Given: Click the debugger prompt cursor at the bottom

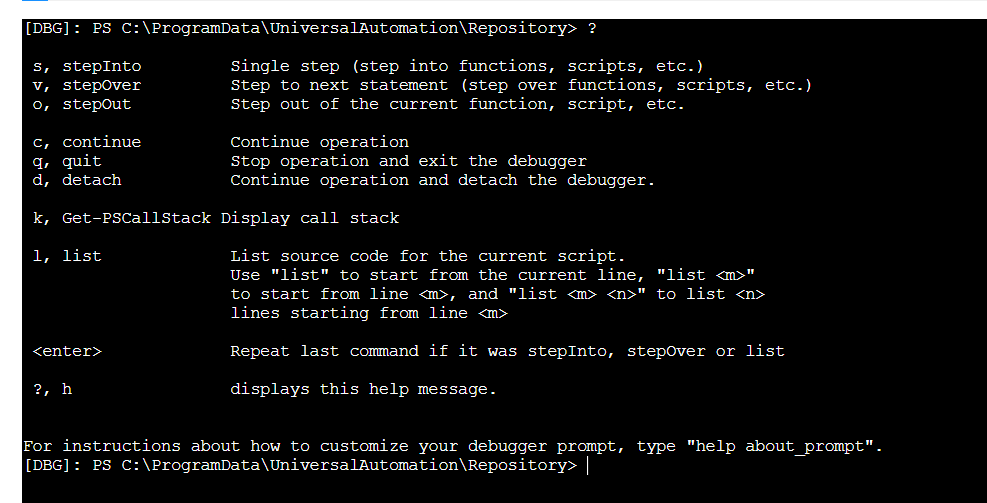Looking at the screenshot, I should click(x=587, y=466).
